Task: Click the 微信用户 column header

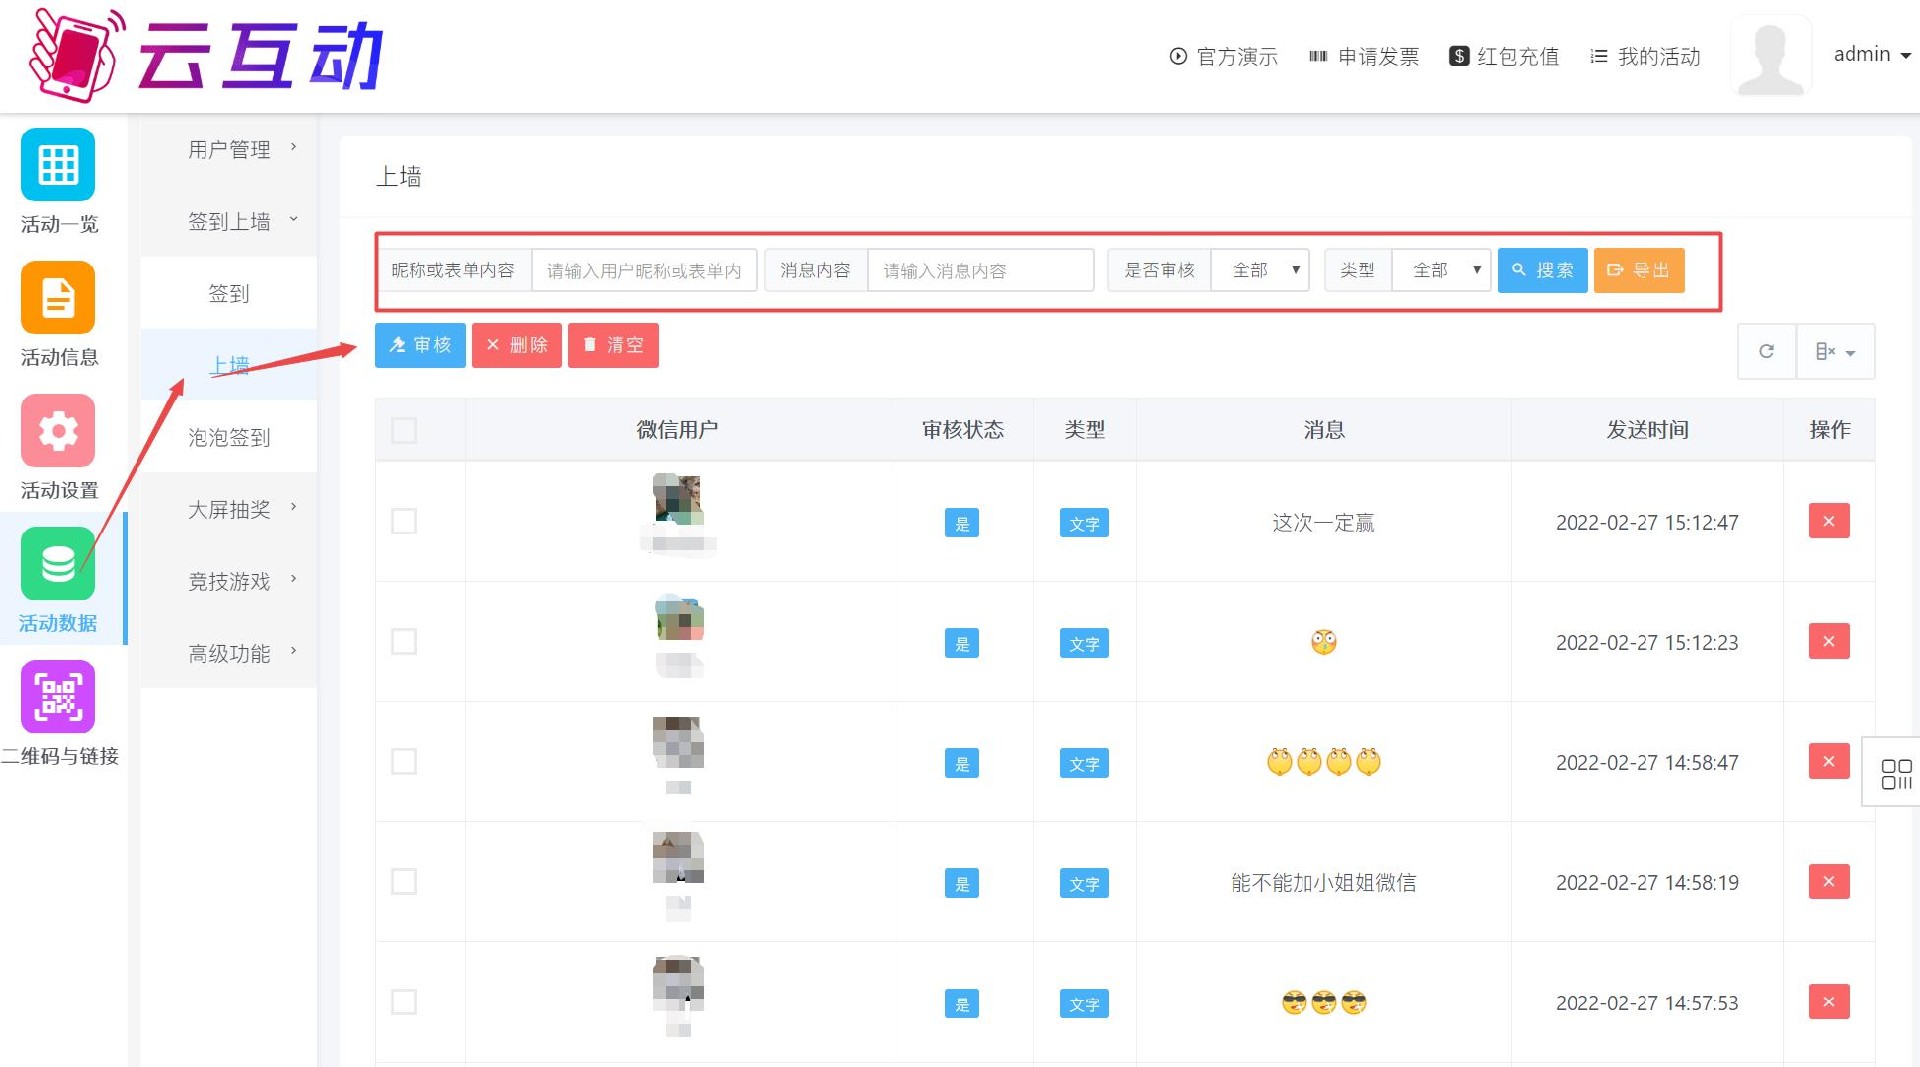Action: [x=677, y=430]
